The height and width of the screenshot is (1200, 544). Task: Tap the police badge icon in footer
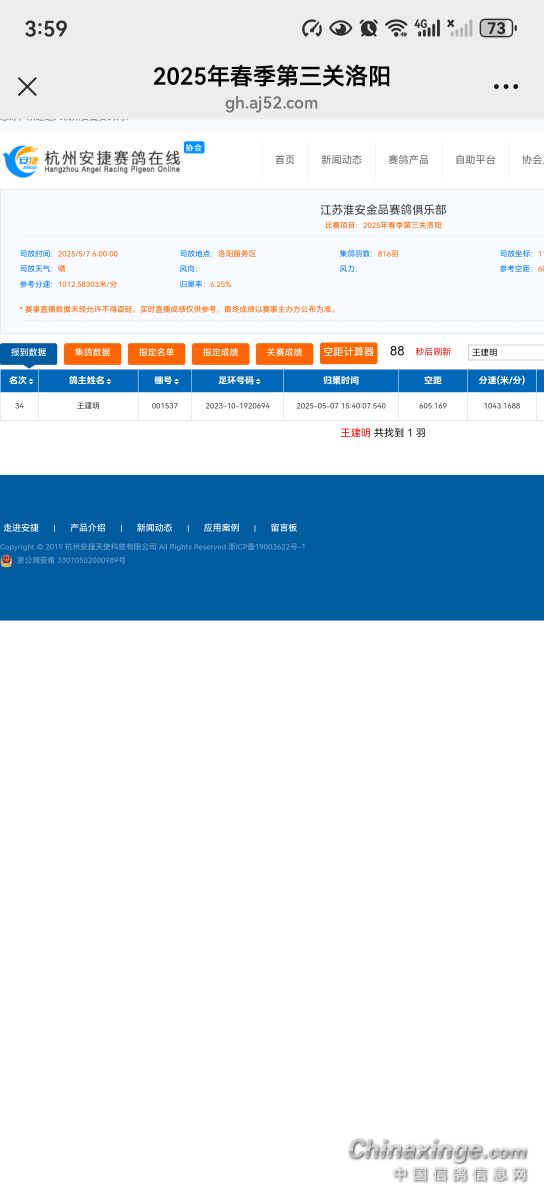7,560
